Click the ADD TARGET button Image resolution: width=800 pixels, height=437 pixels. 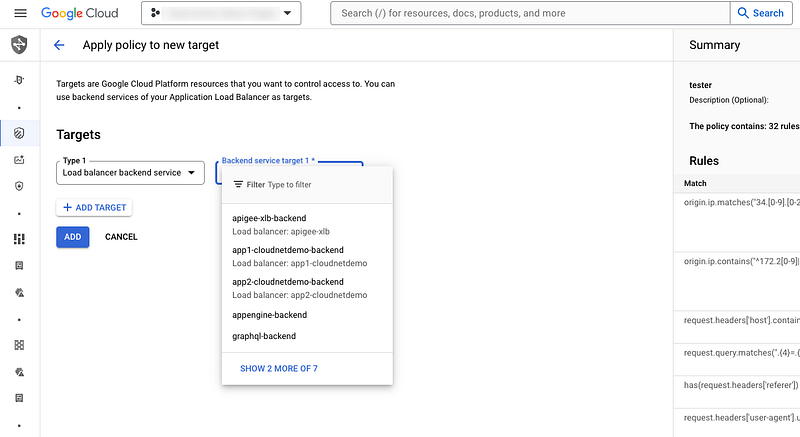coord(94,208)
